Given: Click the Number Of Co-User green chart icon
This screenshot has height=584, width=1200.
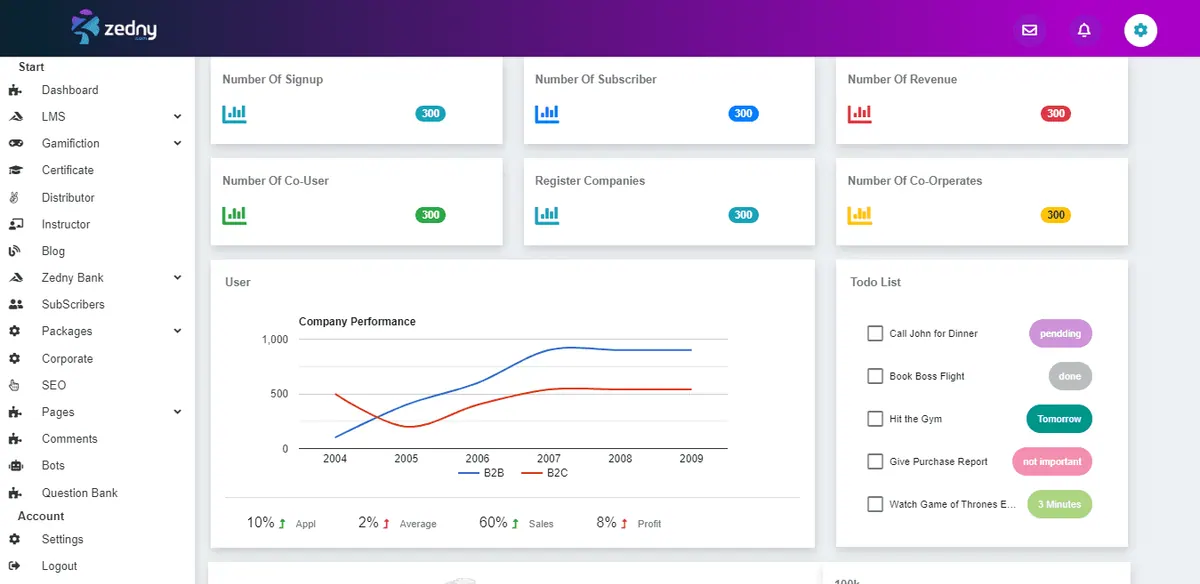Looking at the screenshot, I should tap(235, 215).
